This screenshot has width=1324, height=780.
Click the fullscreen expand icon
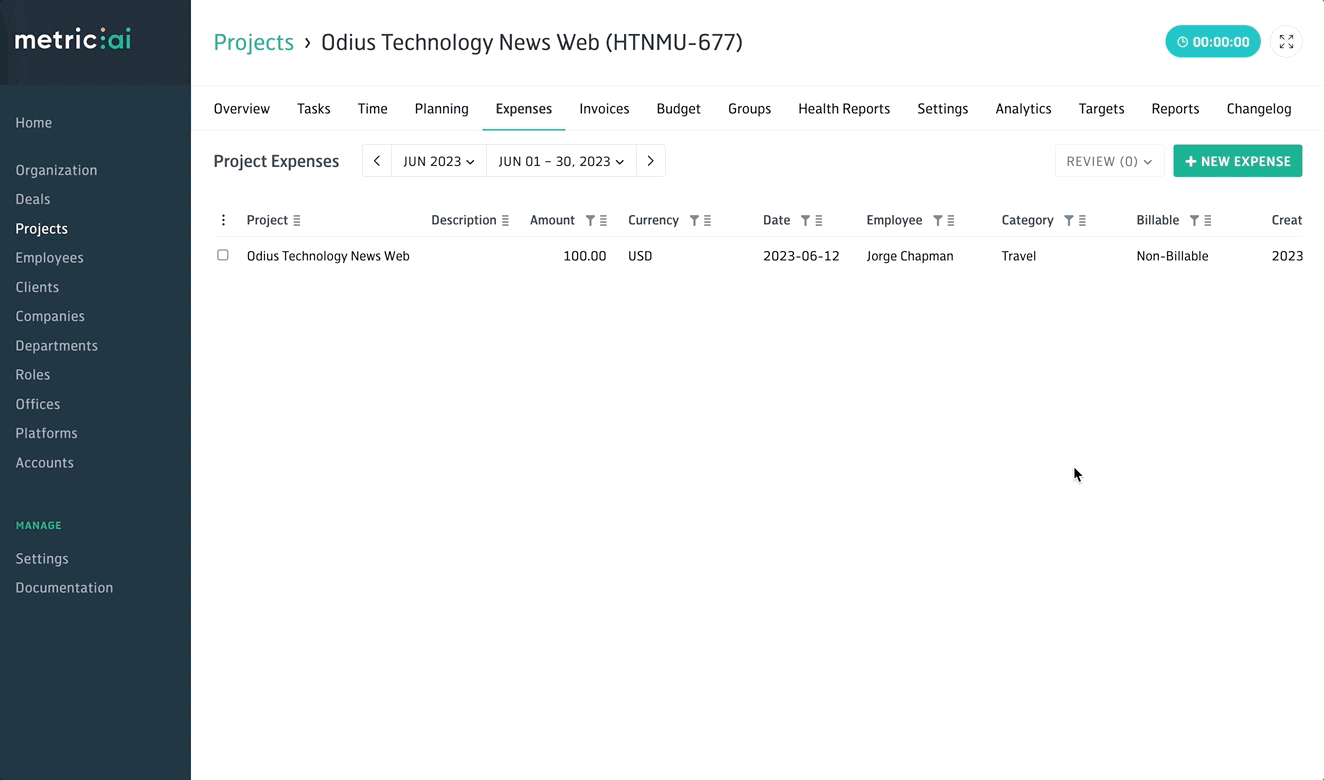point(1286,42)
